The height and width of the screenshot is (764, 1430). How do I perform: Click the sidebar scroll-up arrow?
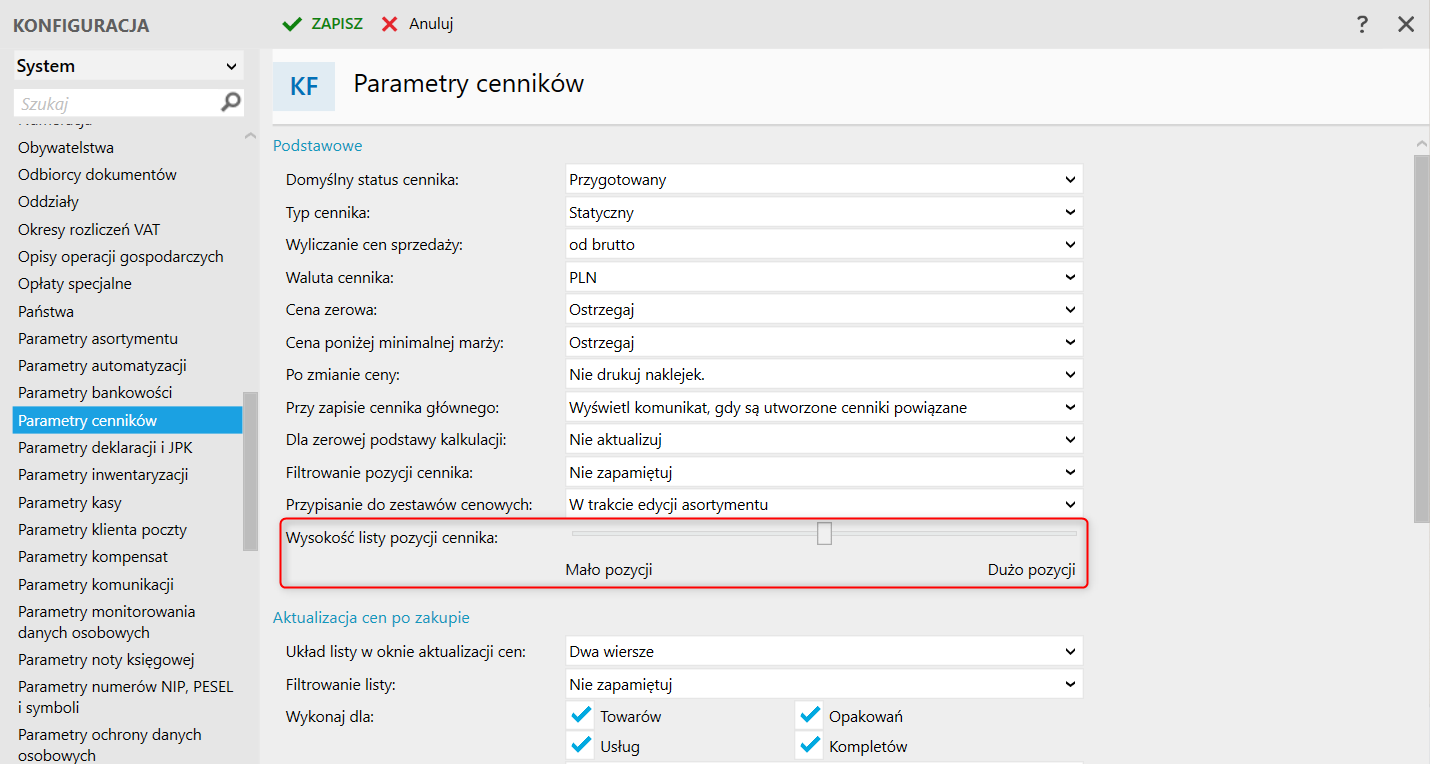(x=250, y=136)
